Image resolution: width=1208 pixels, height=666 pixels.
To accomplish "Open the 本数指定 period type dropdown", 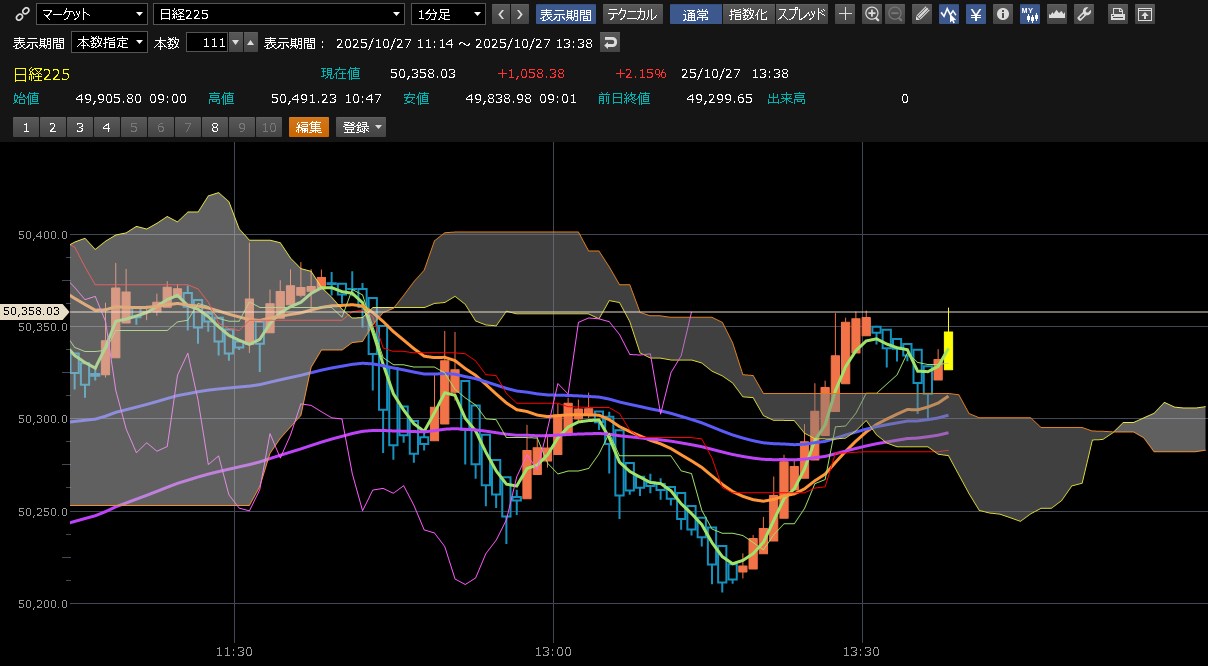I will (109, 43).
